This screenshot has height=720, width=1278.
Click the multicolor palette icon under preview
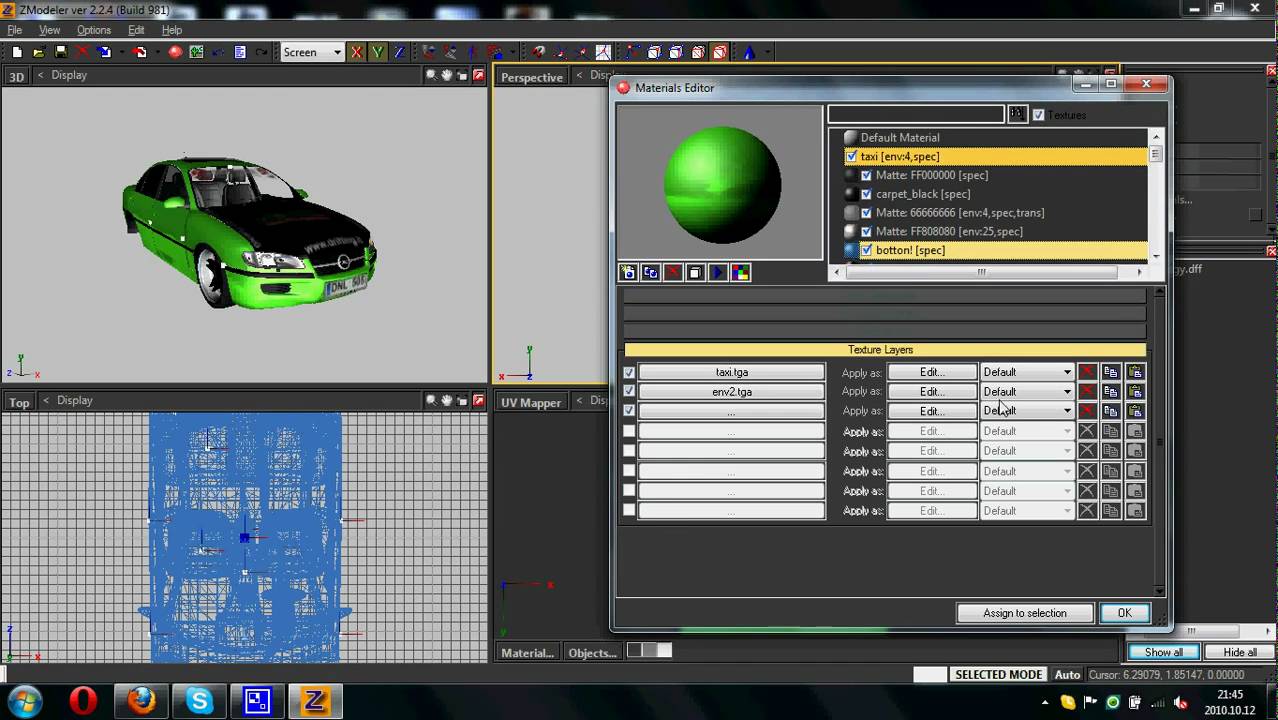(740, 272)
